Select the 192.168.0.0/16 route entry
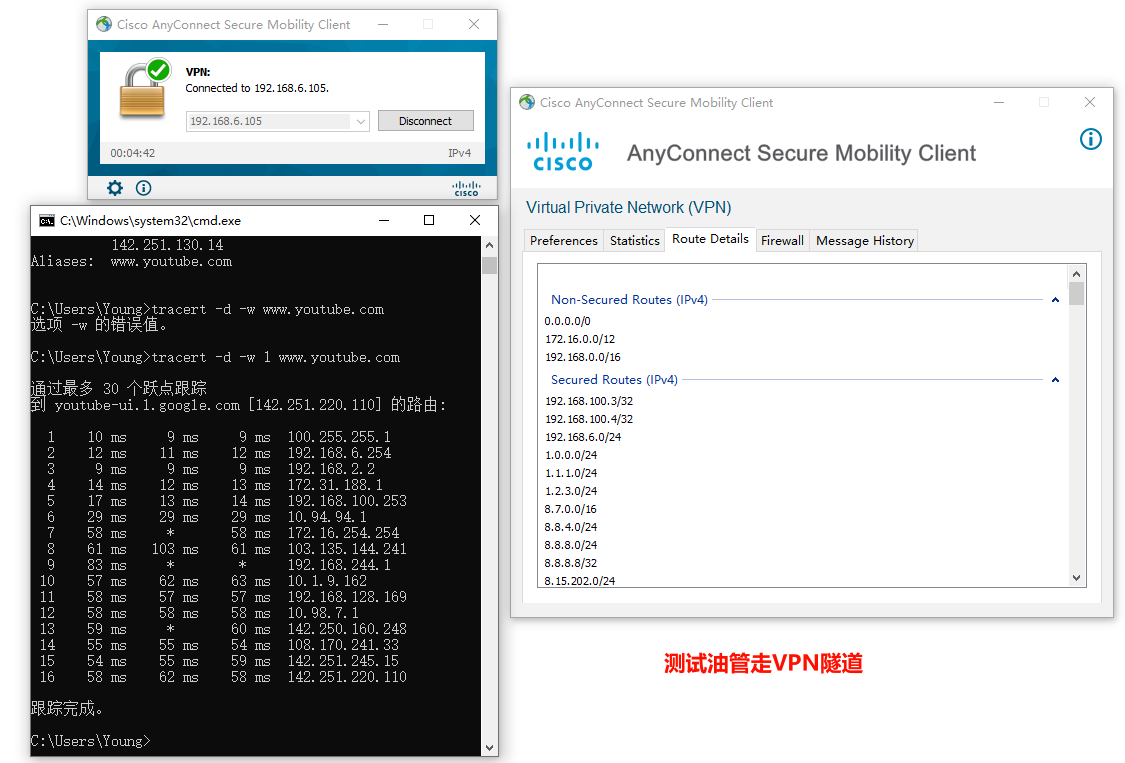This screenshot has height=763, width=1125. 583,357
